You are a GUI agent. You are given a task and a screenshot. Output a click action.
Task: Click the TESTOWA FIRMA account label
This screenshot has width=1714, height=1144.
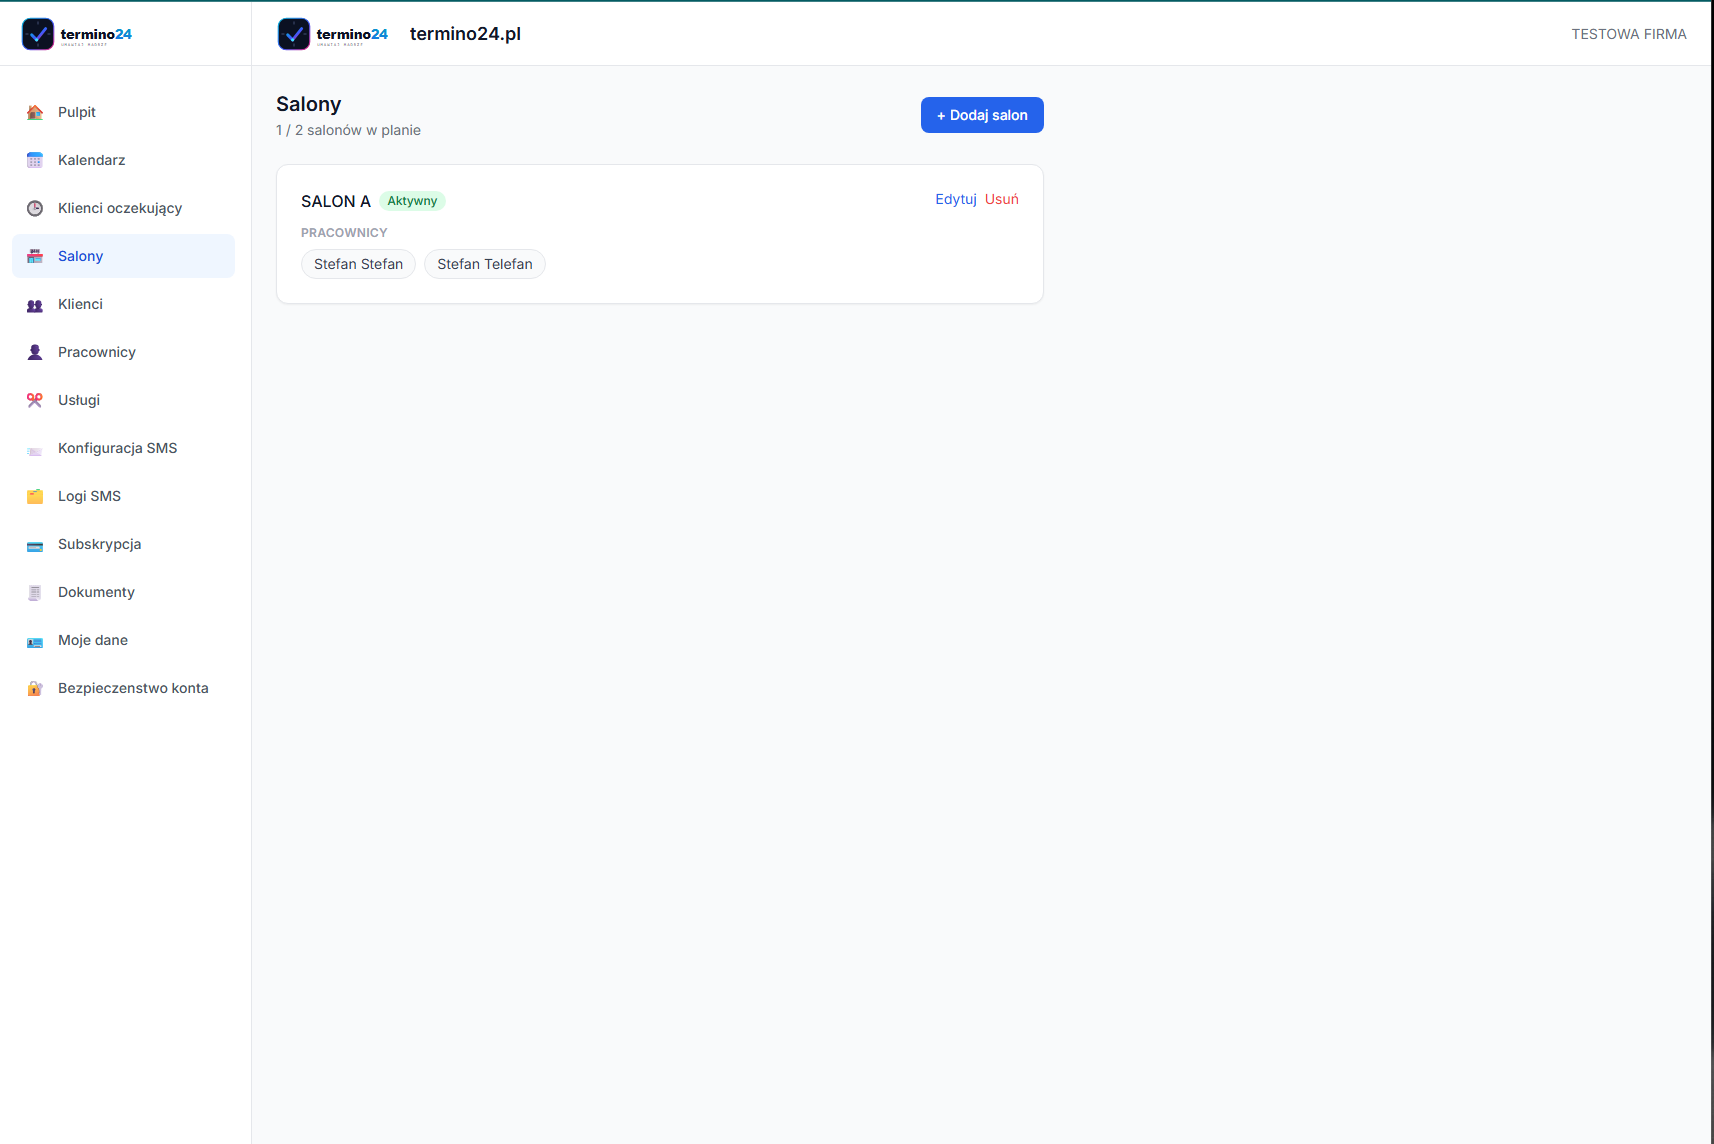pyautogui.click(x=1629, y=34)
